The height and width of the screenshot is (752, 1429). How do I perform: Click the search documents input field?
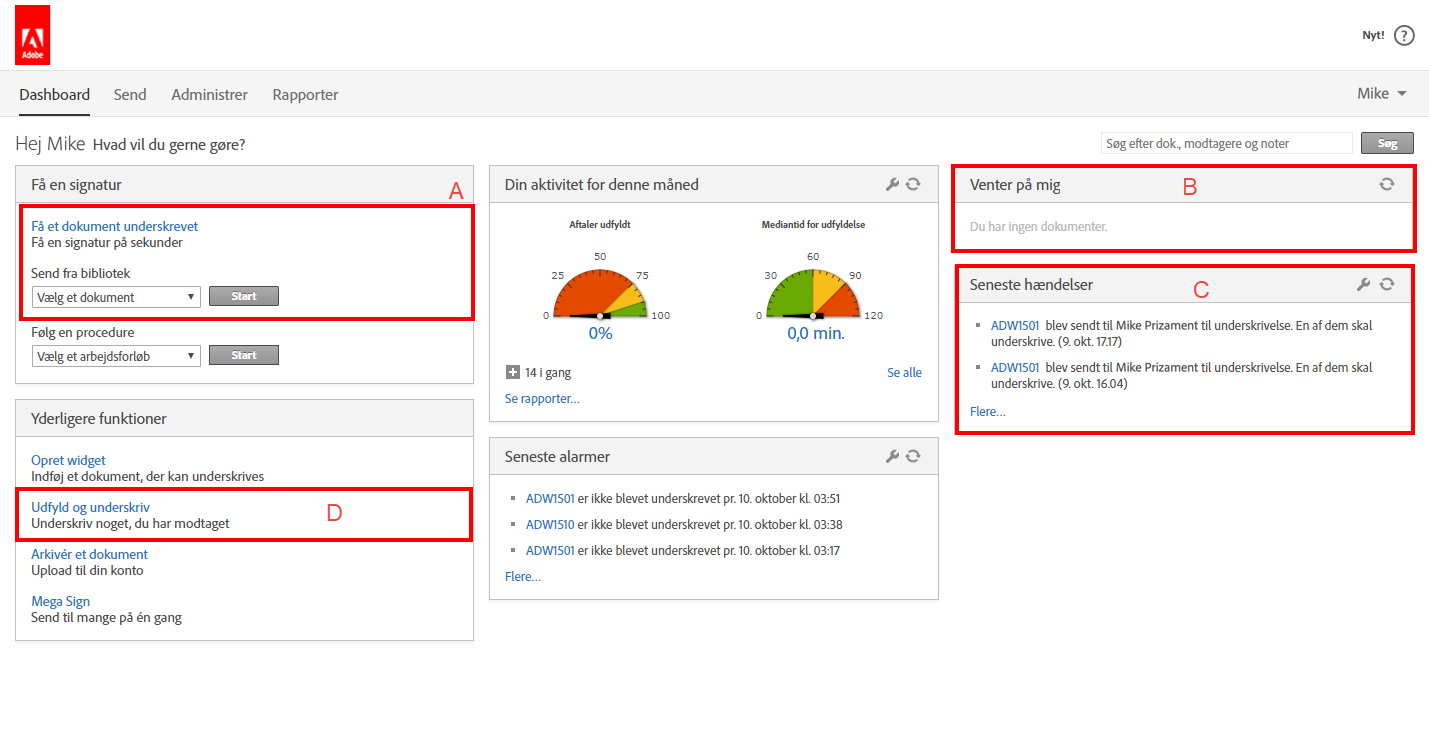pyautogui.click(x=1225, y=143)
